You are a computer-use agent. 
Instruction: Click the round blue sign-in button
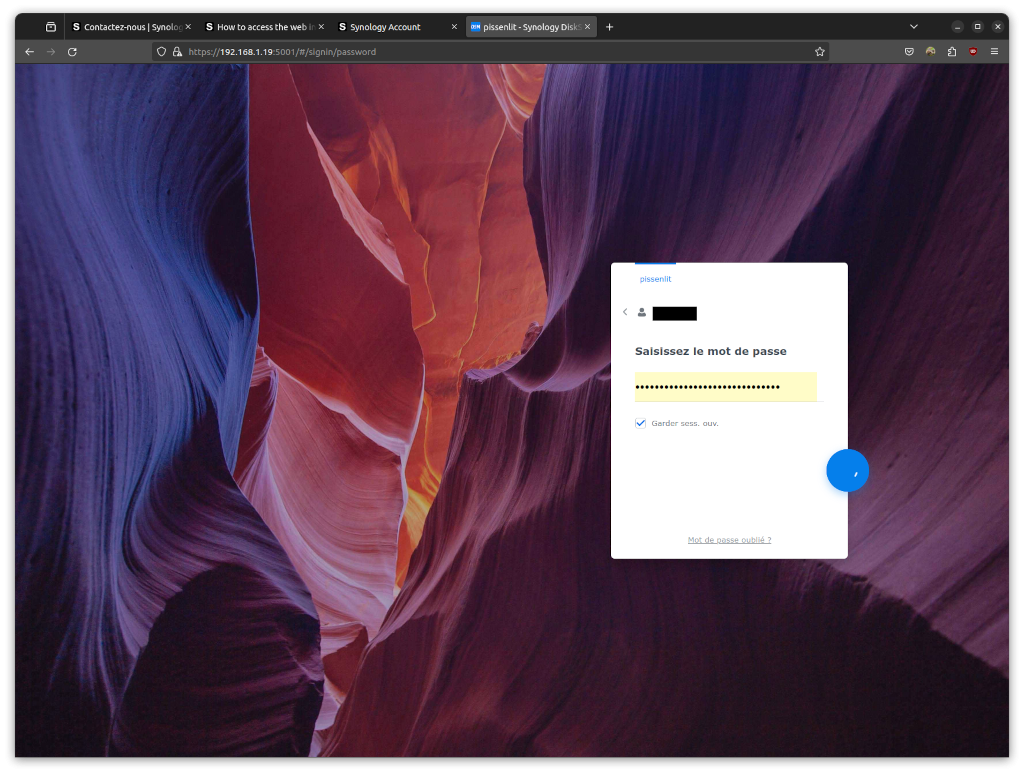pos(847,471)
